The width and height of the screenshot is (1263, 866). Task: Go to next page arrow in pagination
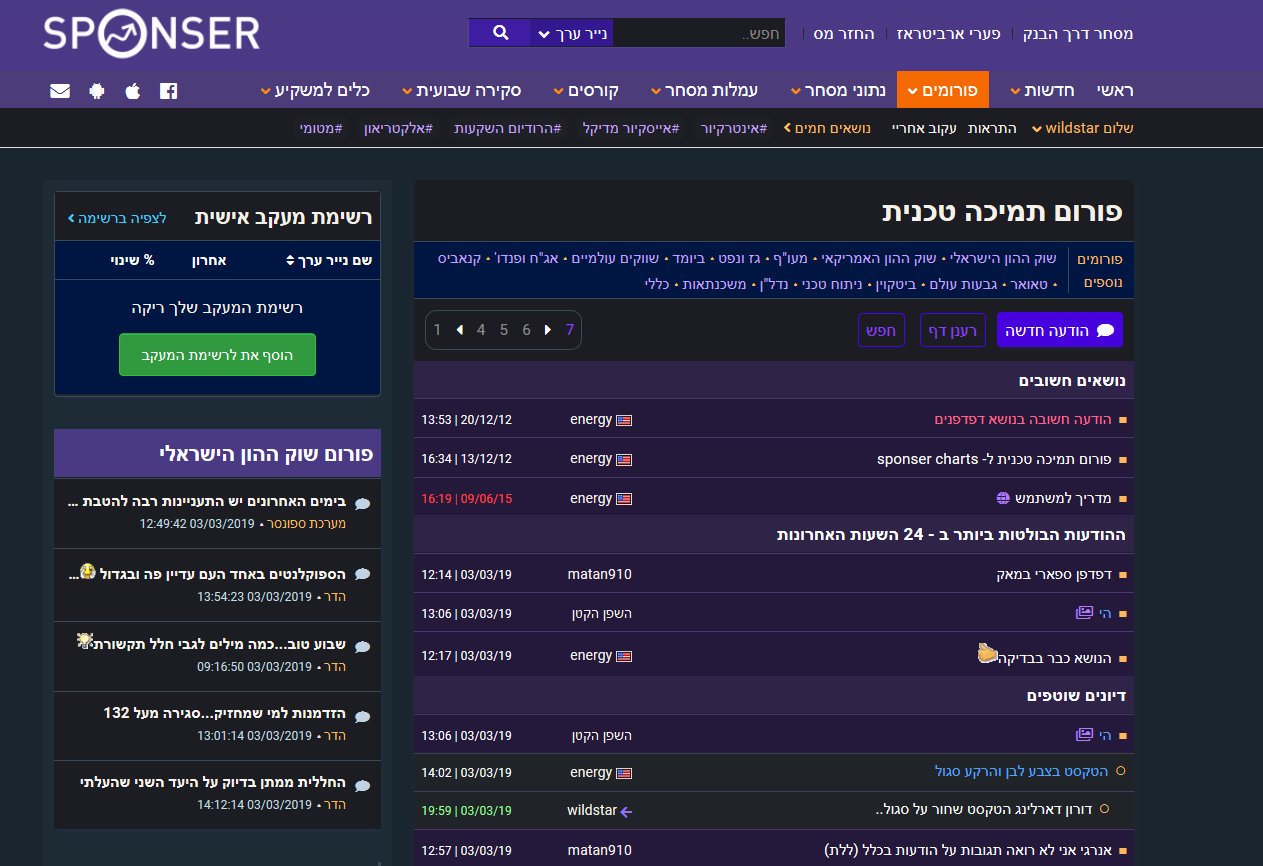(548, 330)
